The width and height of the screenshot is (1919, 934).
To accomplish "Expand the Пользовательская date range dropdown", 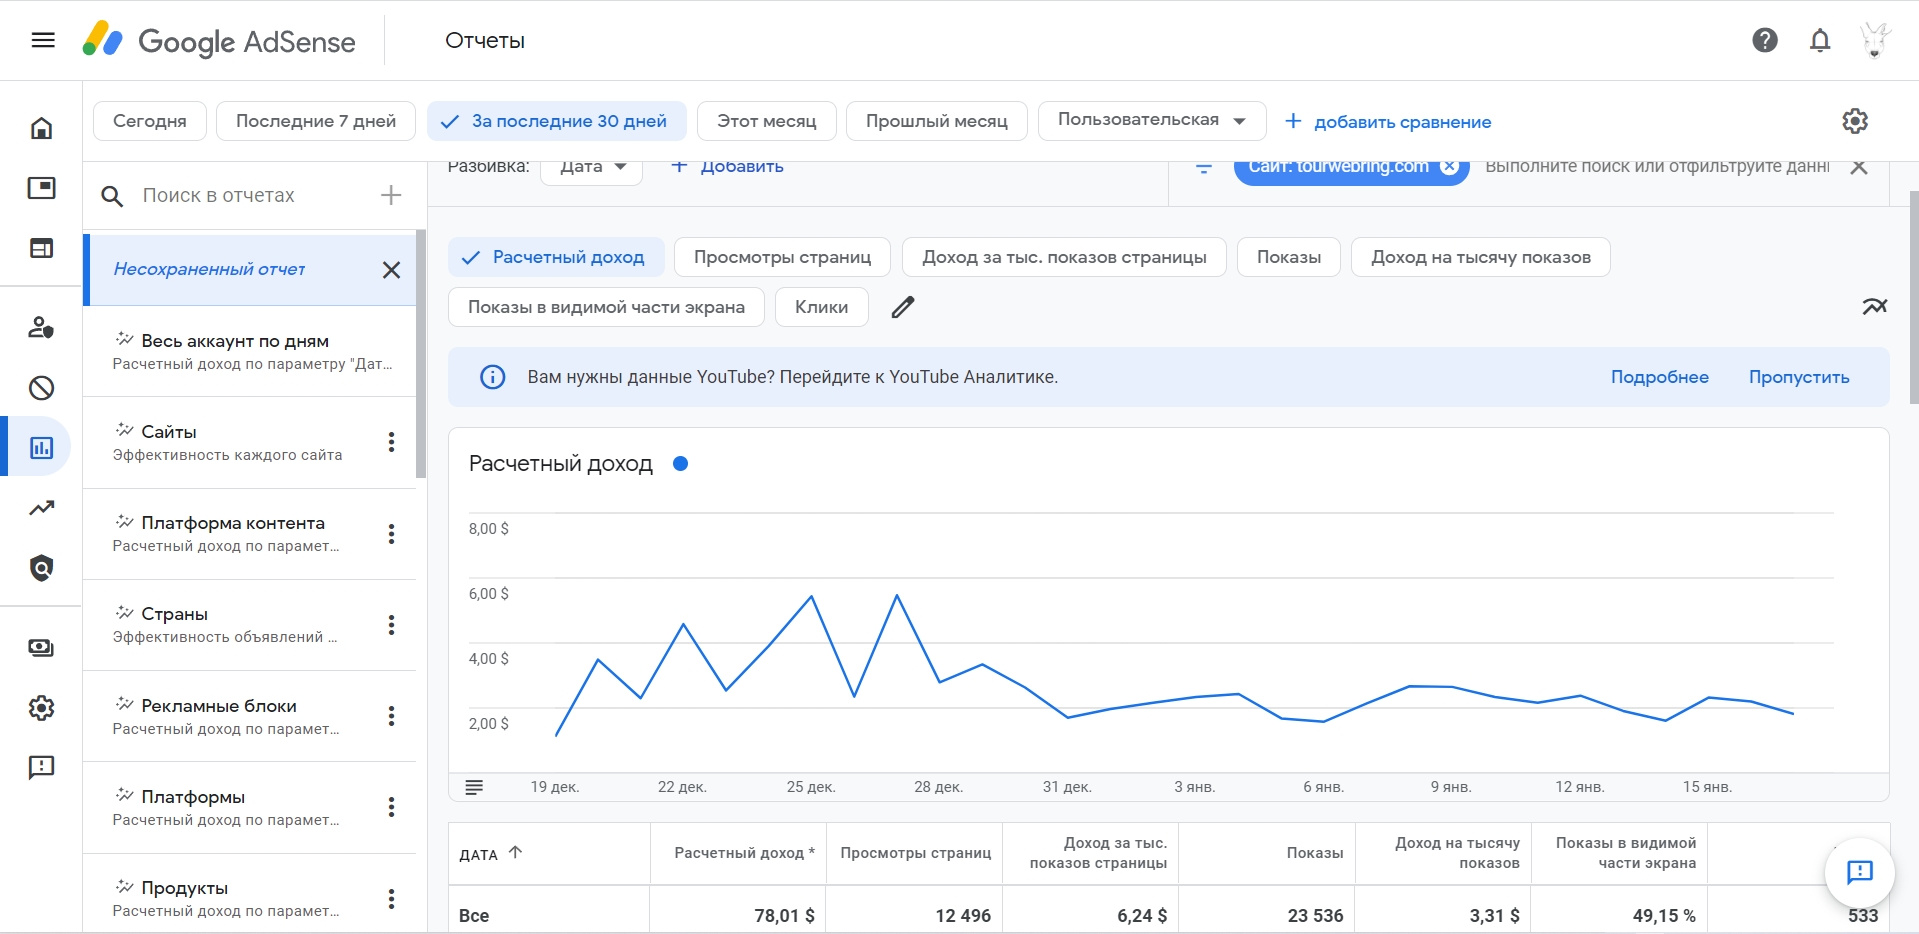I will [1151, 120].
